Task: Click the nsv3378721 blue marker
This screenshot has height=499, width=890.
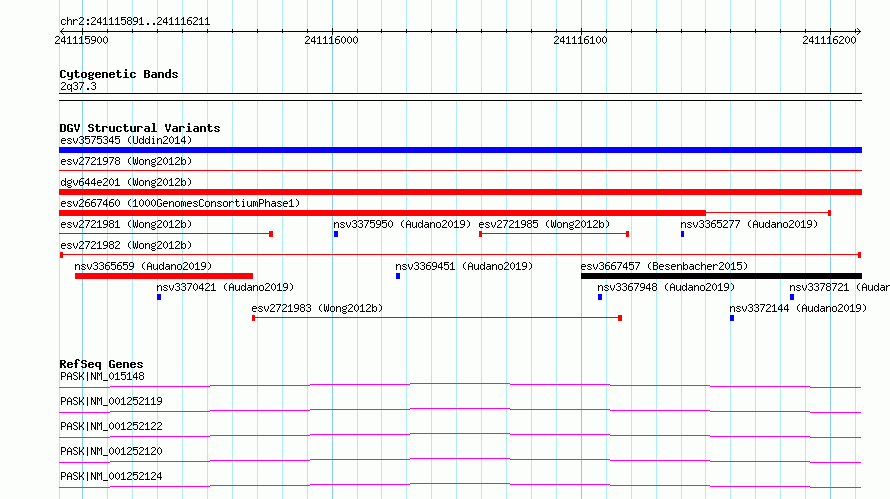Action: tap(792, 297)
